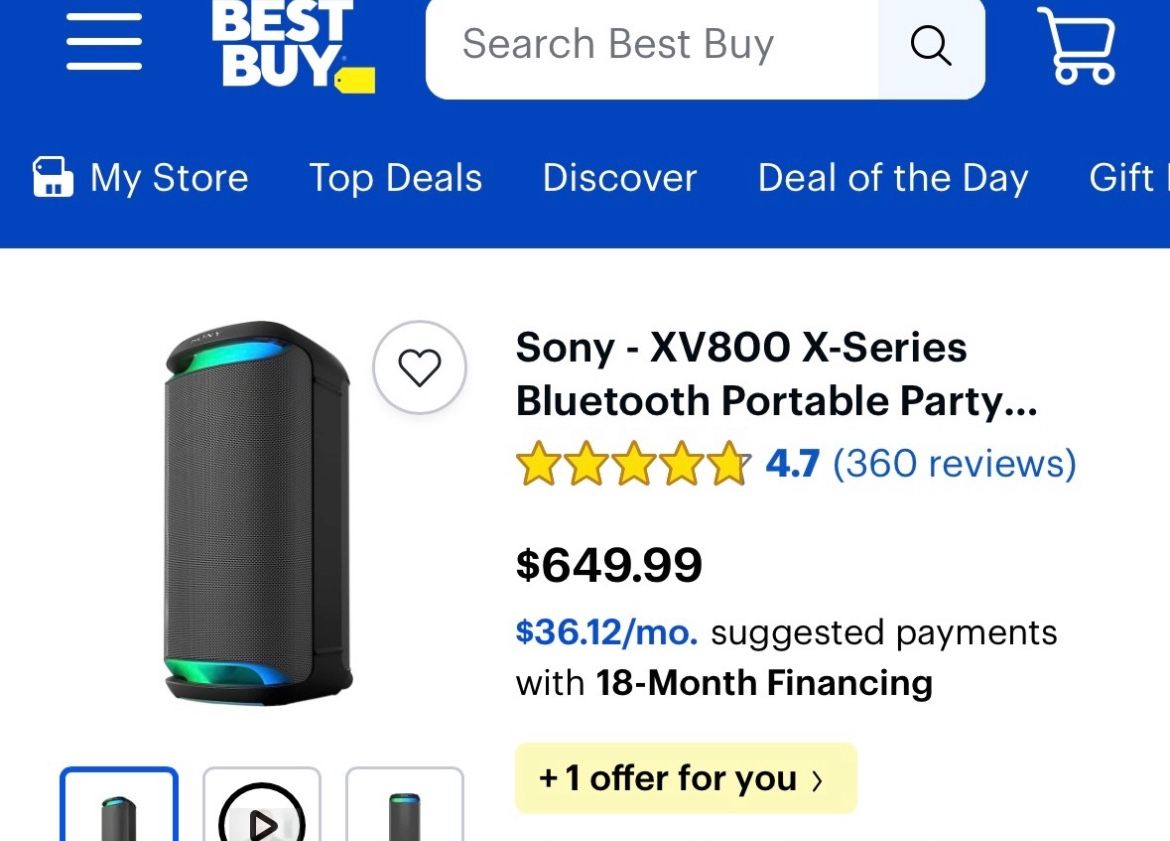This screenshot has height=841, width=1170.
Task: Open the Discover section
Action: click(x=620, y=178)
